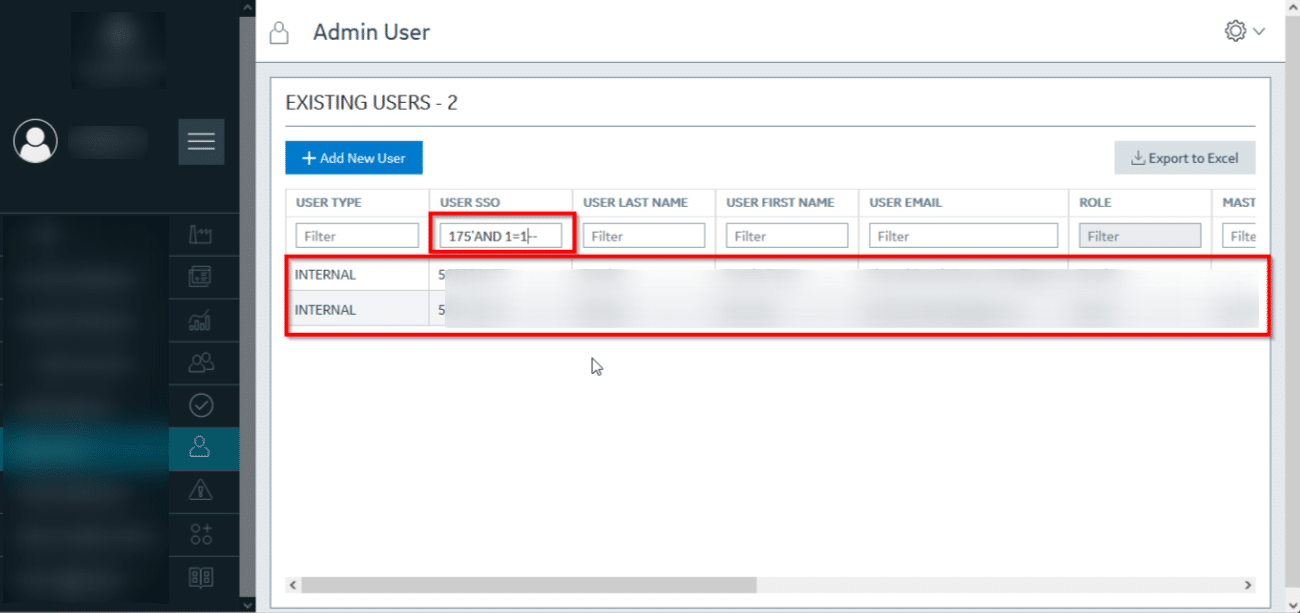Viewport: 1300px width, 613px height.
Task: Click the USER TYPE filter field
Action: (x=357, y=236)
